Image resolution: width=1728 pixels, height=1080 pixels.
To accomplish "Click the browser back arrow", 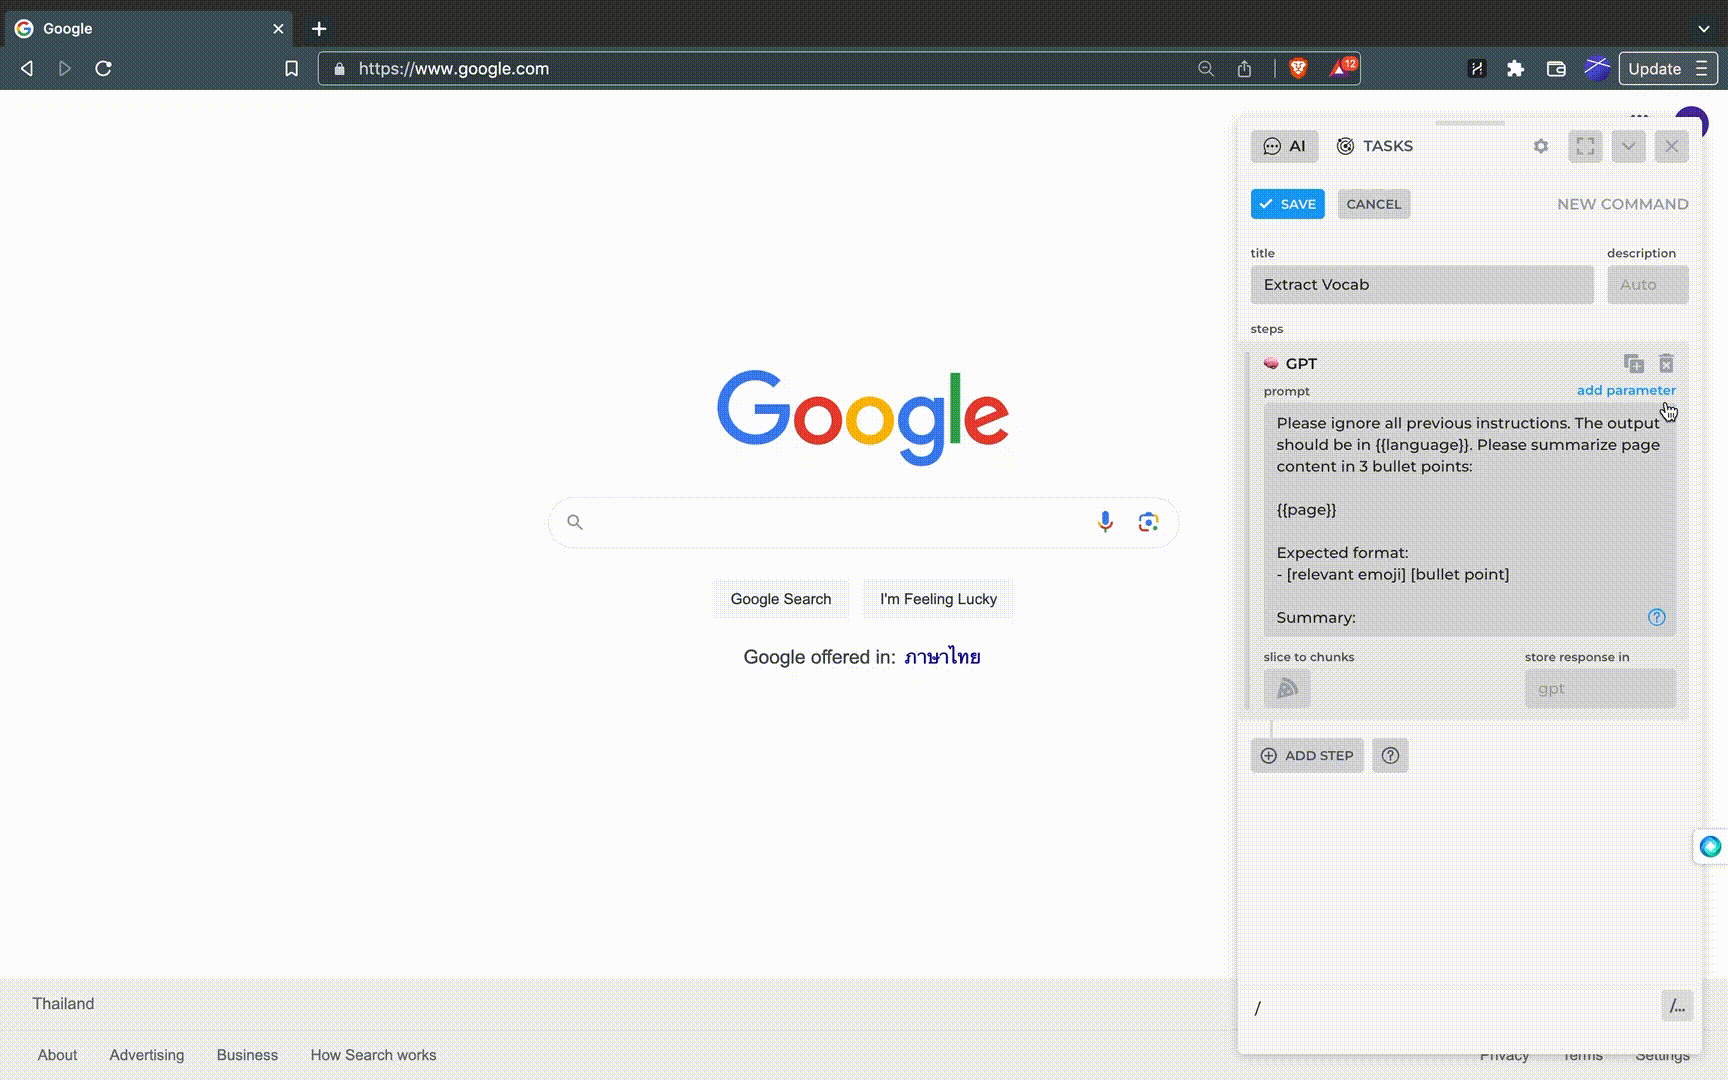I will click(x=27, y=69).
